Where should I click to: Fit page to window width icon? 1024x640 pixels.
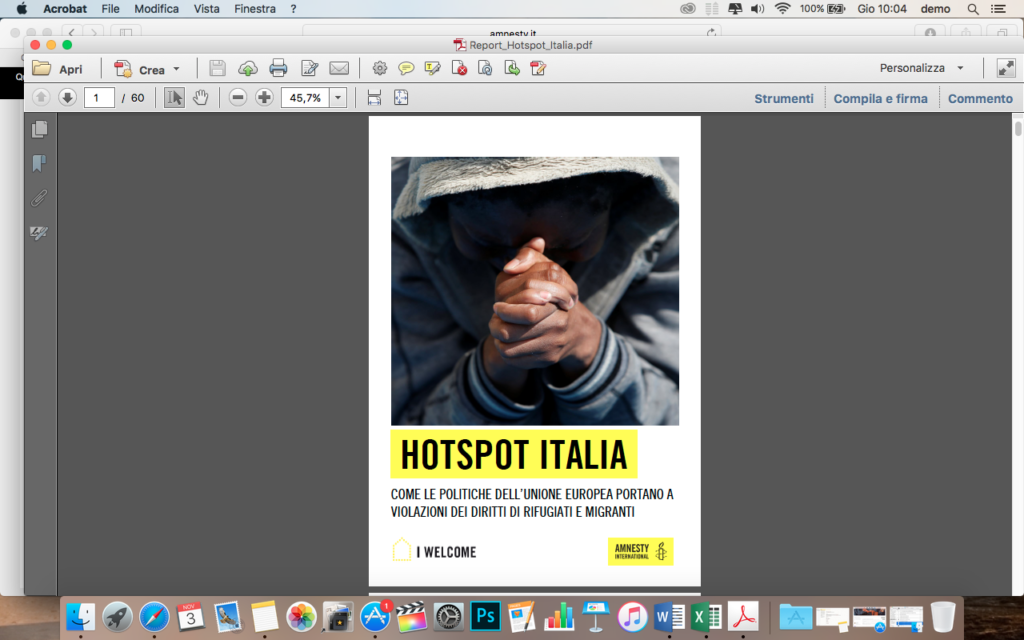coord(374,97)
